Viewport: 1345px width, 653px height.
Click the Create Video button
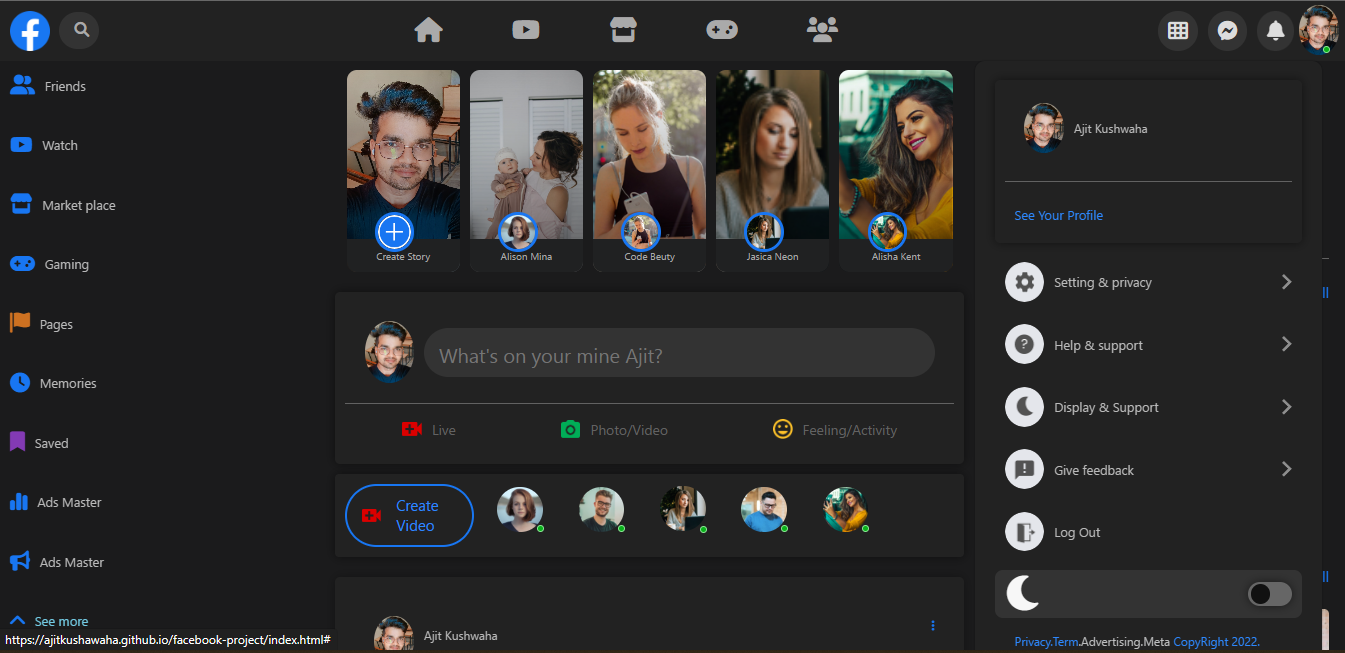click(409, 515)
